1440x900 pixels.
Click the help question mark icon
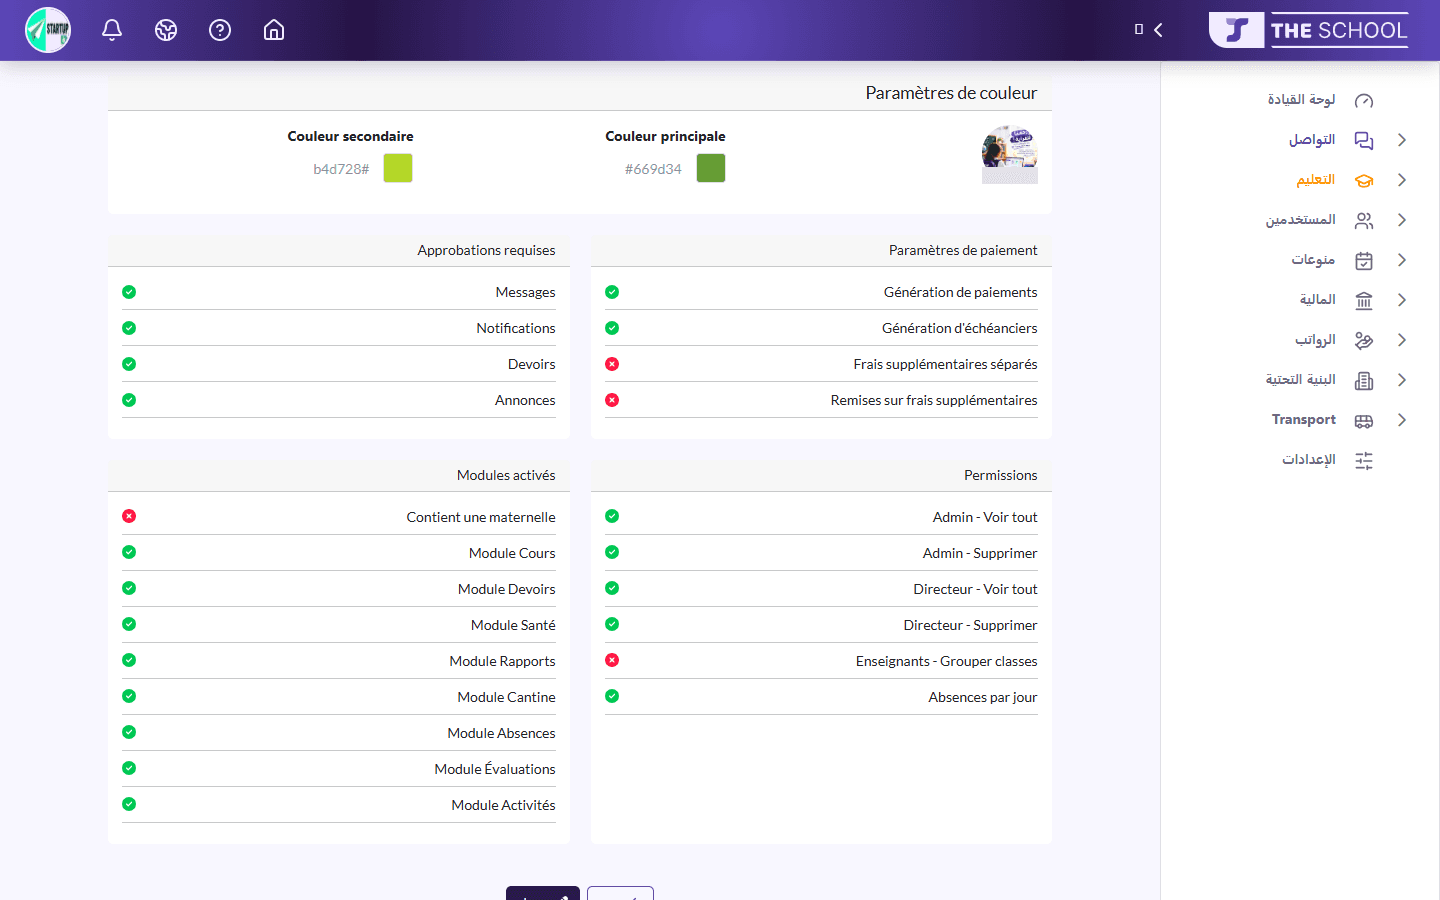(x=220, y=30)
